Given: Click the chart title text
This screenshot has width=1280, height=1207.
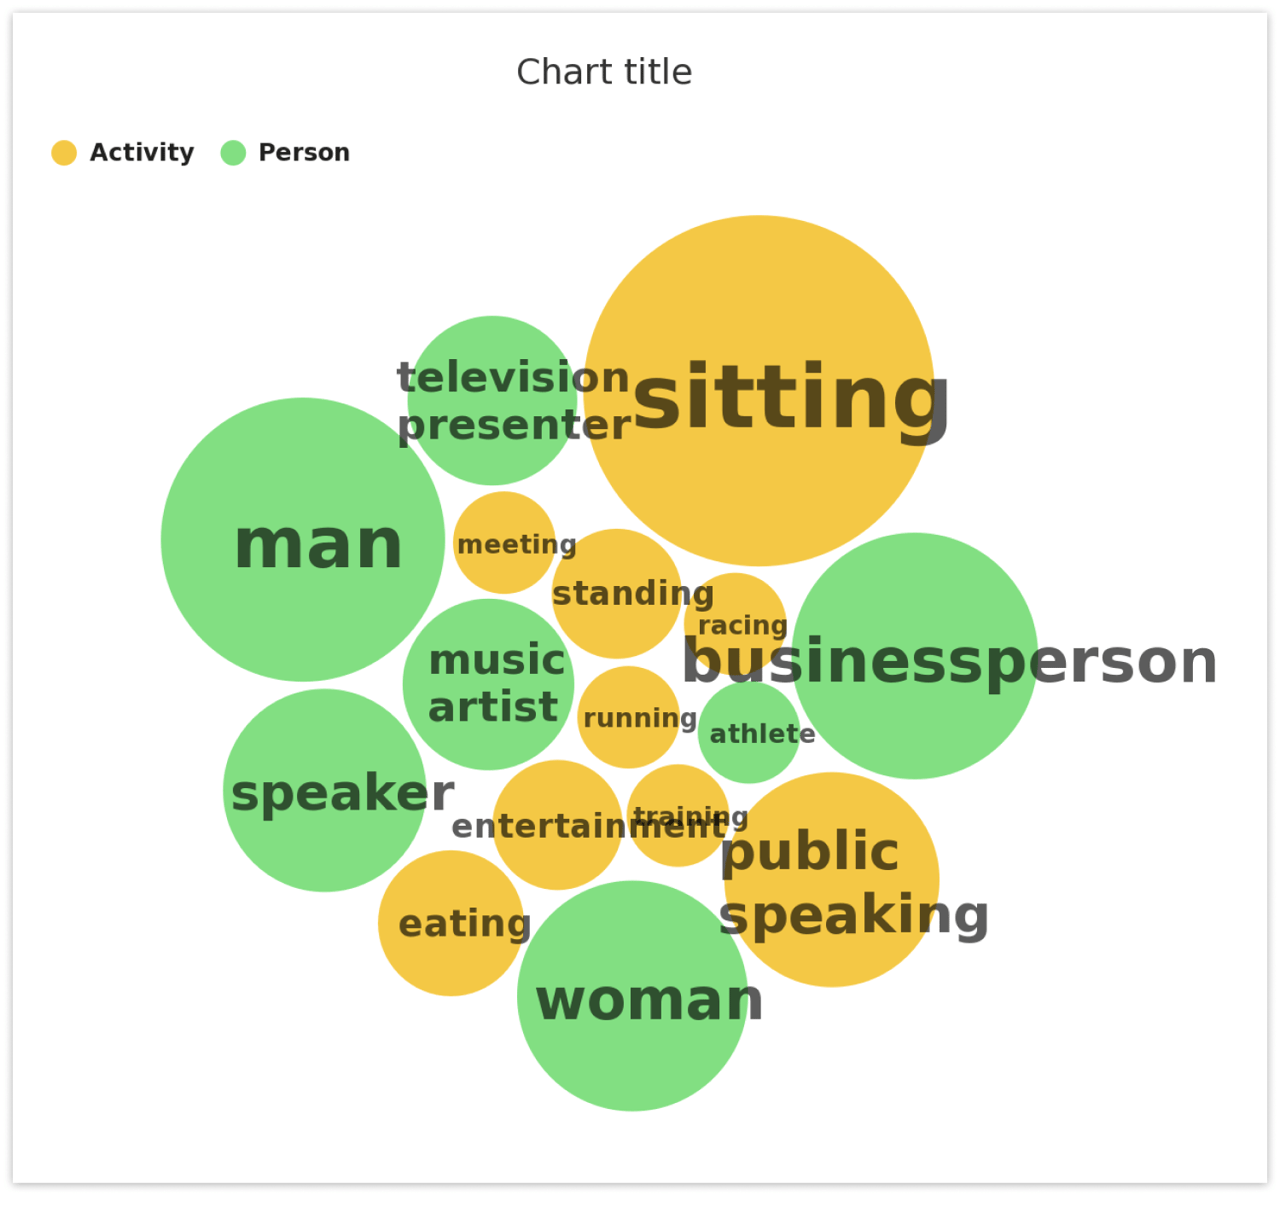Looking at the screenshot, I should point(604,72).
